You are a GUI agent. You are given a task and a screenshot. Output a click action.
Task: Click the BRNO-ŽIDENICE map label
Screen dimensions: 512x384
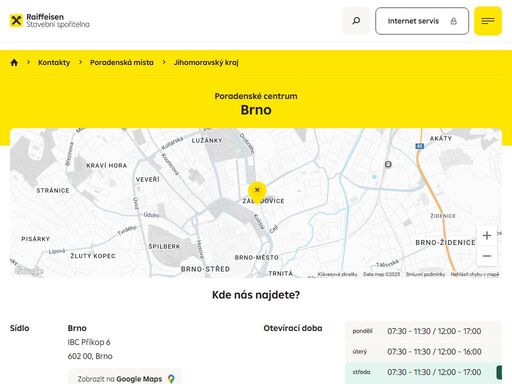tap(445, 243)
